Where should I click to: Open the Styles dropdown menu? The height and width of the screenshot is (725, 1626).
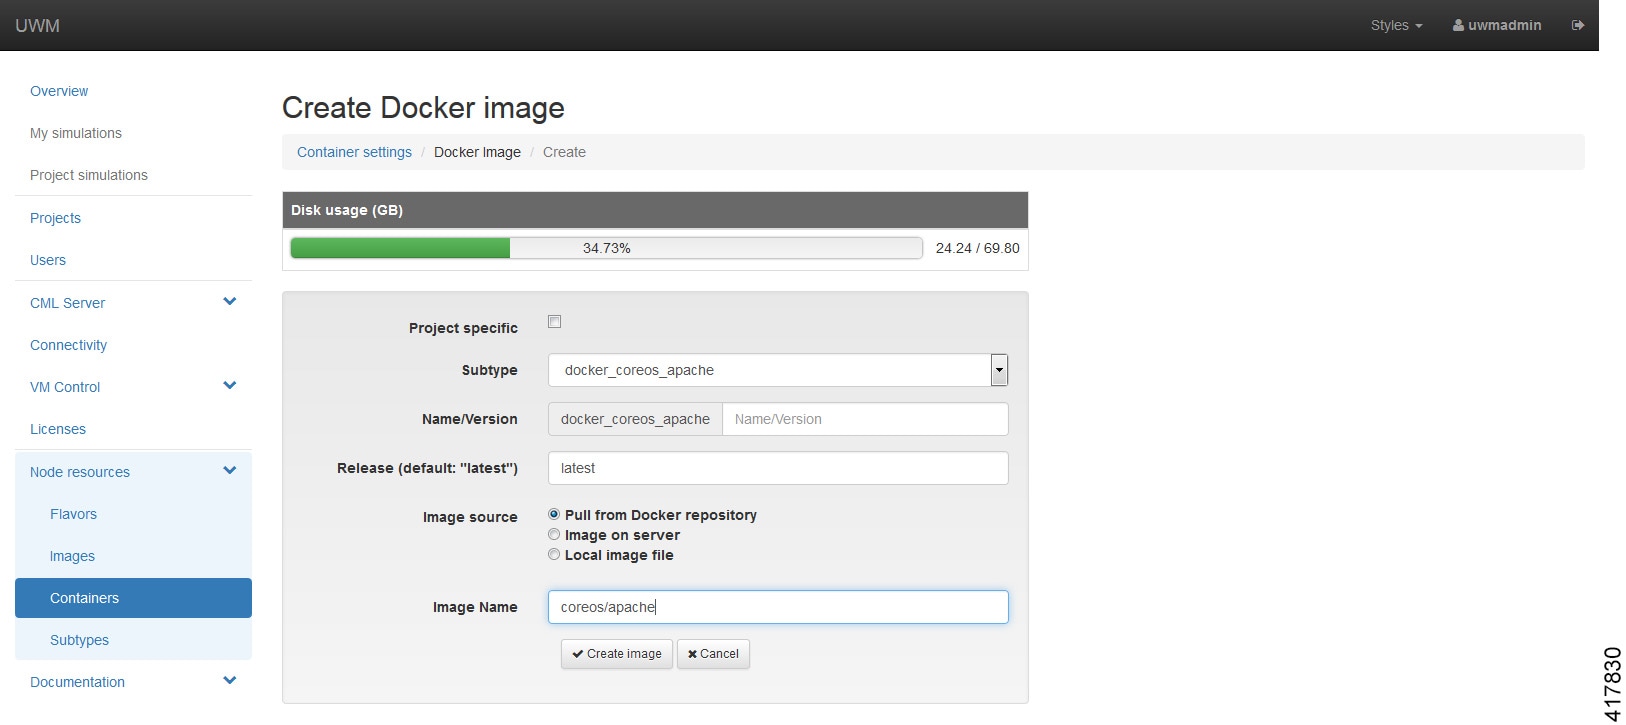click(x=1396, y=25)
